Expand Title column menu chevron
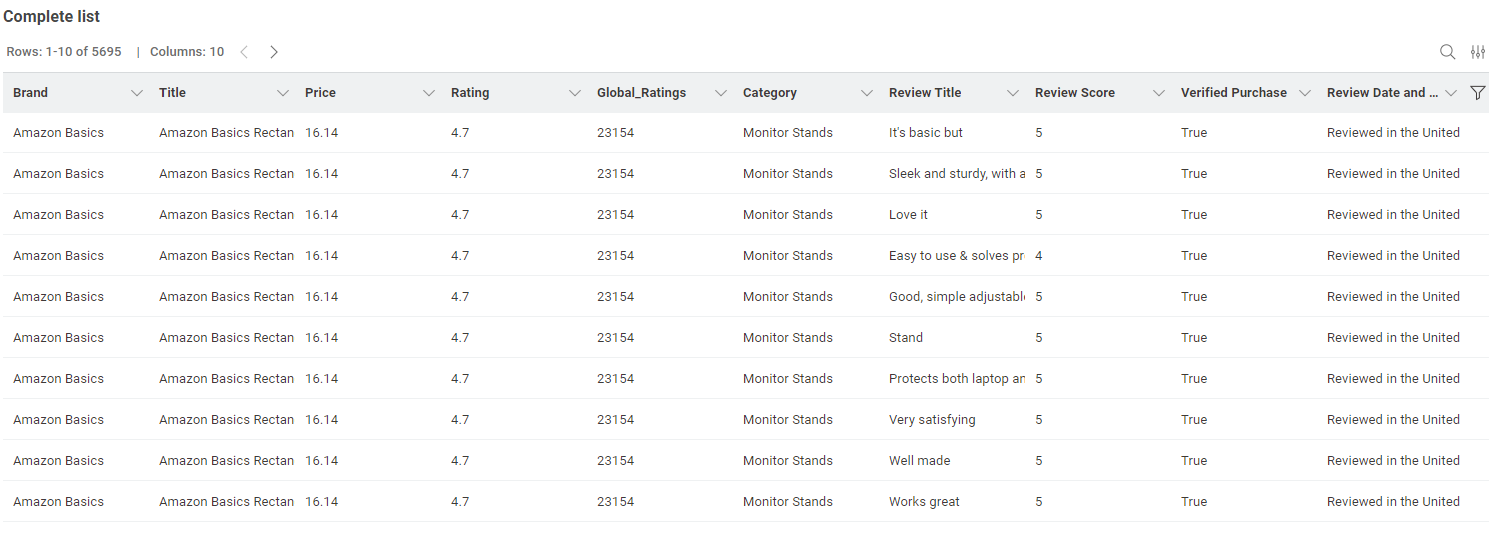Image resolution: width=1489 pixels, height=534 pixels. (x=283, y=93)
